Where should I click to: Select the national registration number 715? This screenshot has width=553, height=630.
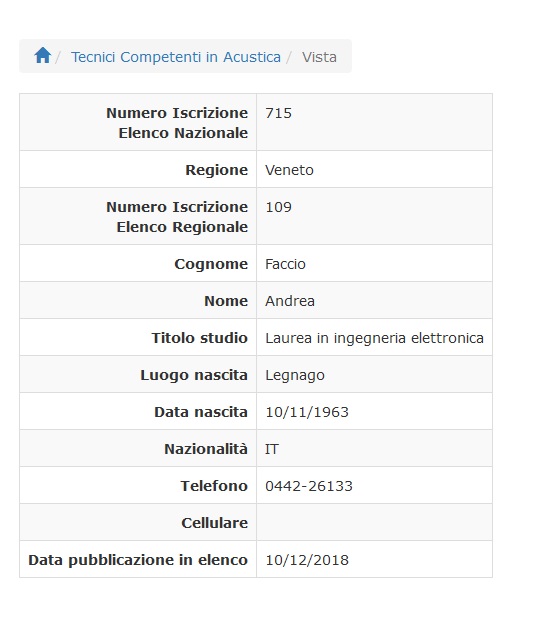[278, 113]
